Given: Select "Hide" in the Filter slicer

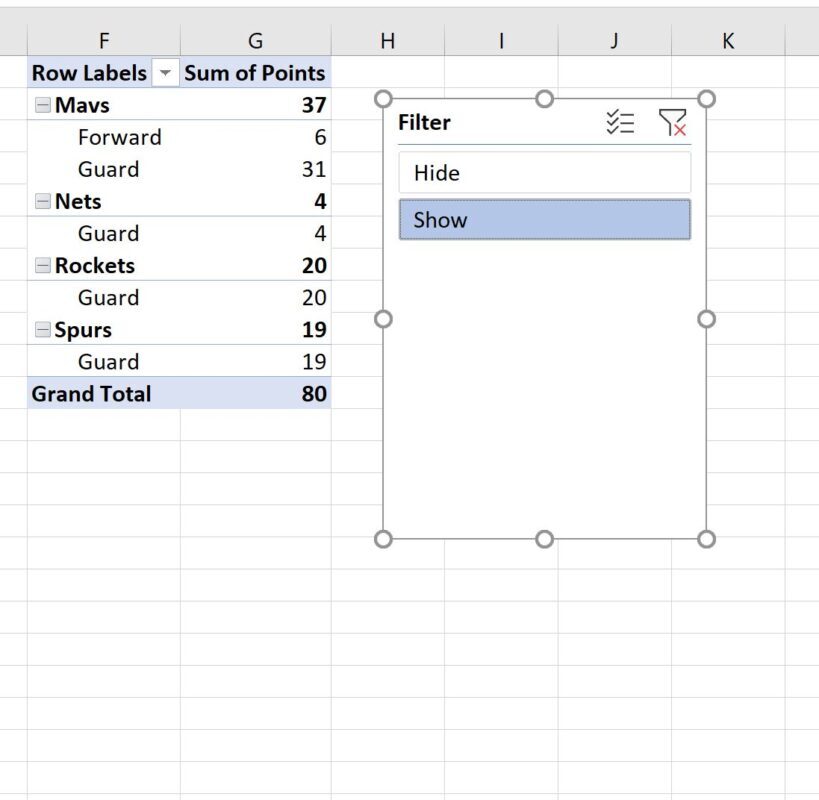Looking at the screenshot, I should pos(544,172).
